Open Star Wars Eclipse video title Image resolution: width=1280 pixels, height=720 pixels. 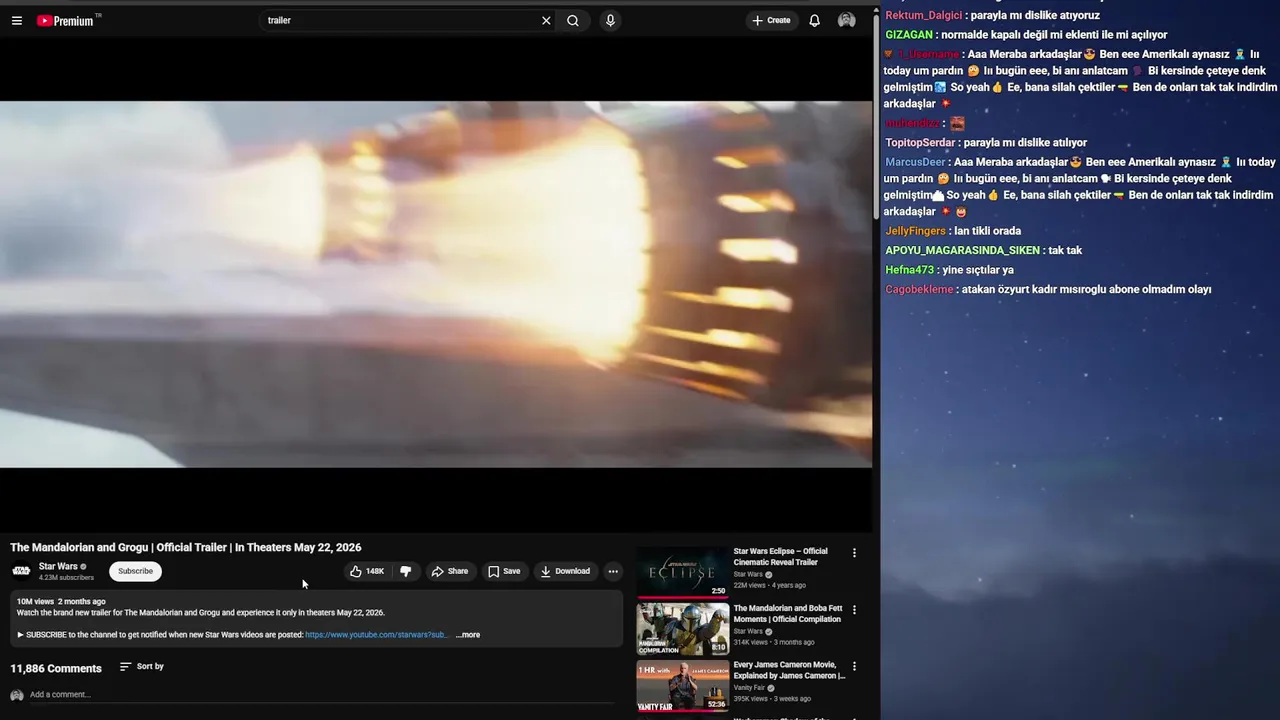pyautogui.click(x=781, y=557)
